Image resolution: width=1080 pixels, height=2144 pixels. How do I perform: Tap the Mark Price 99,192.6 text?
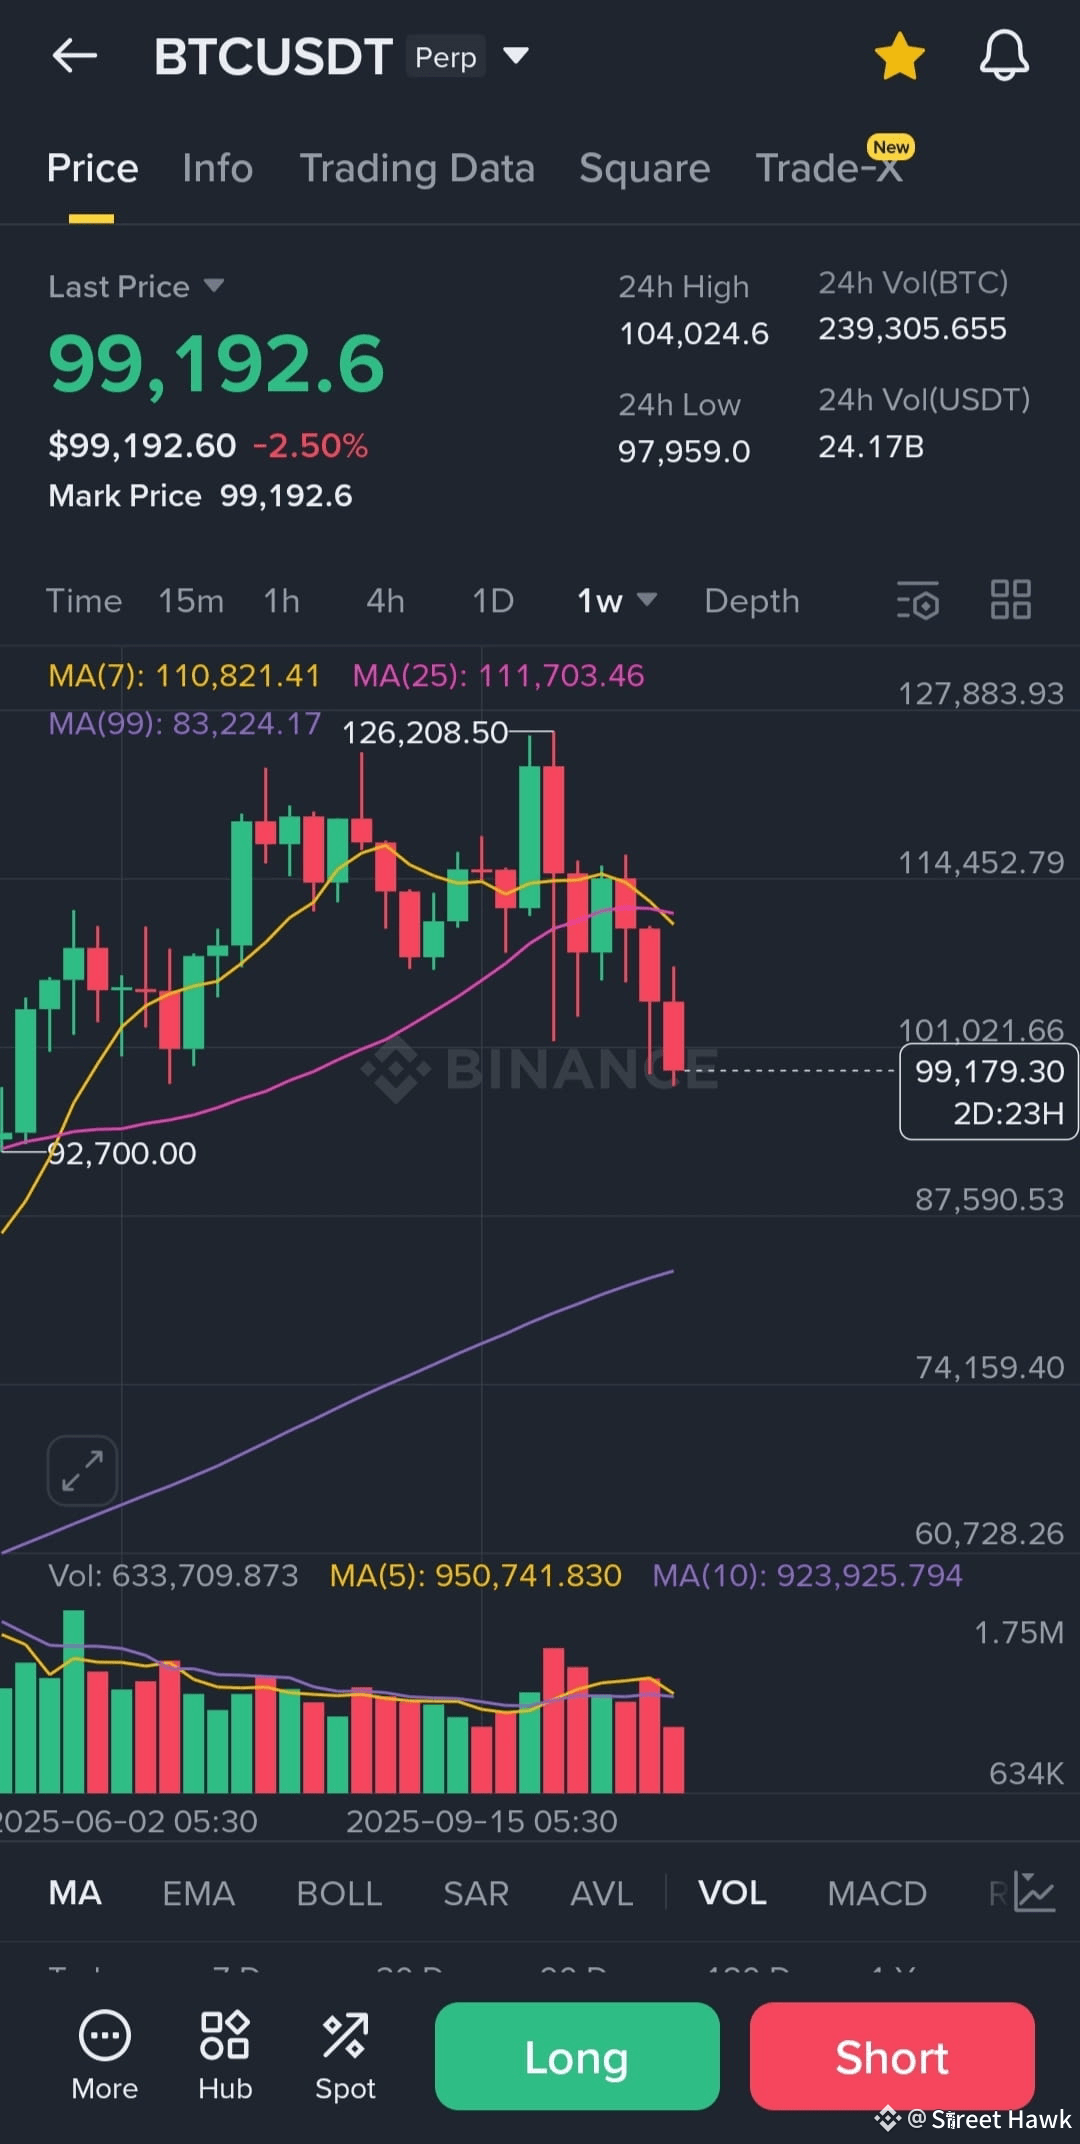[x=200, y=496]
